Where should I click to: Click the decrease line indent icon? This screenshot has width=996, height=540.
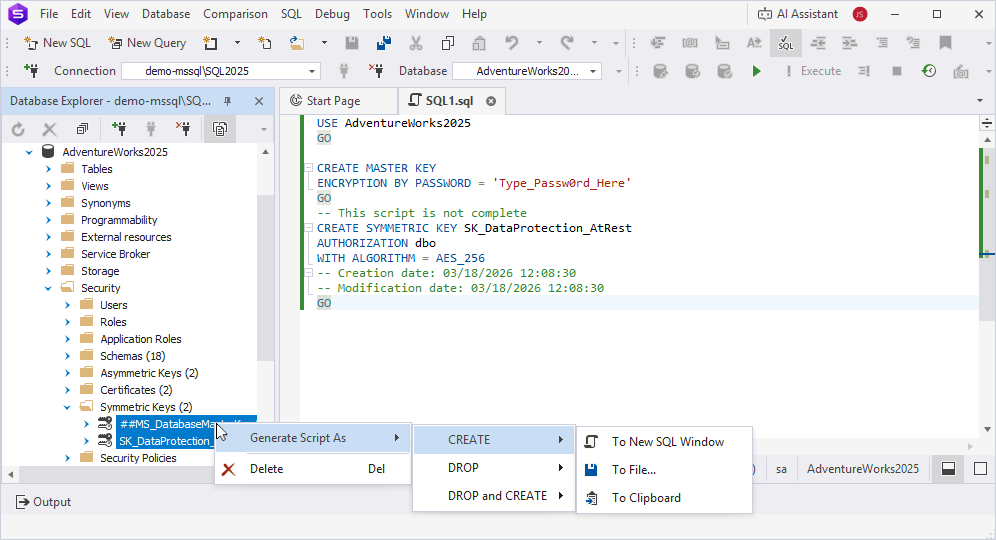point(818,43)
